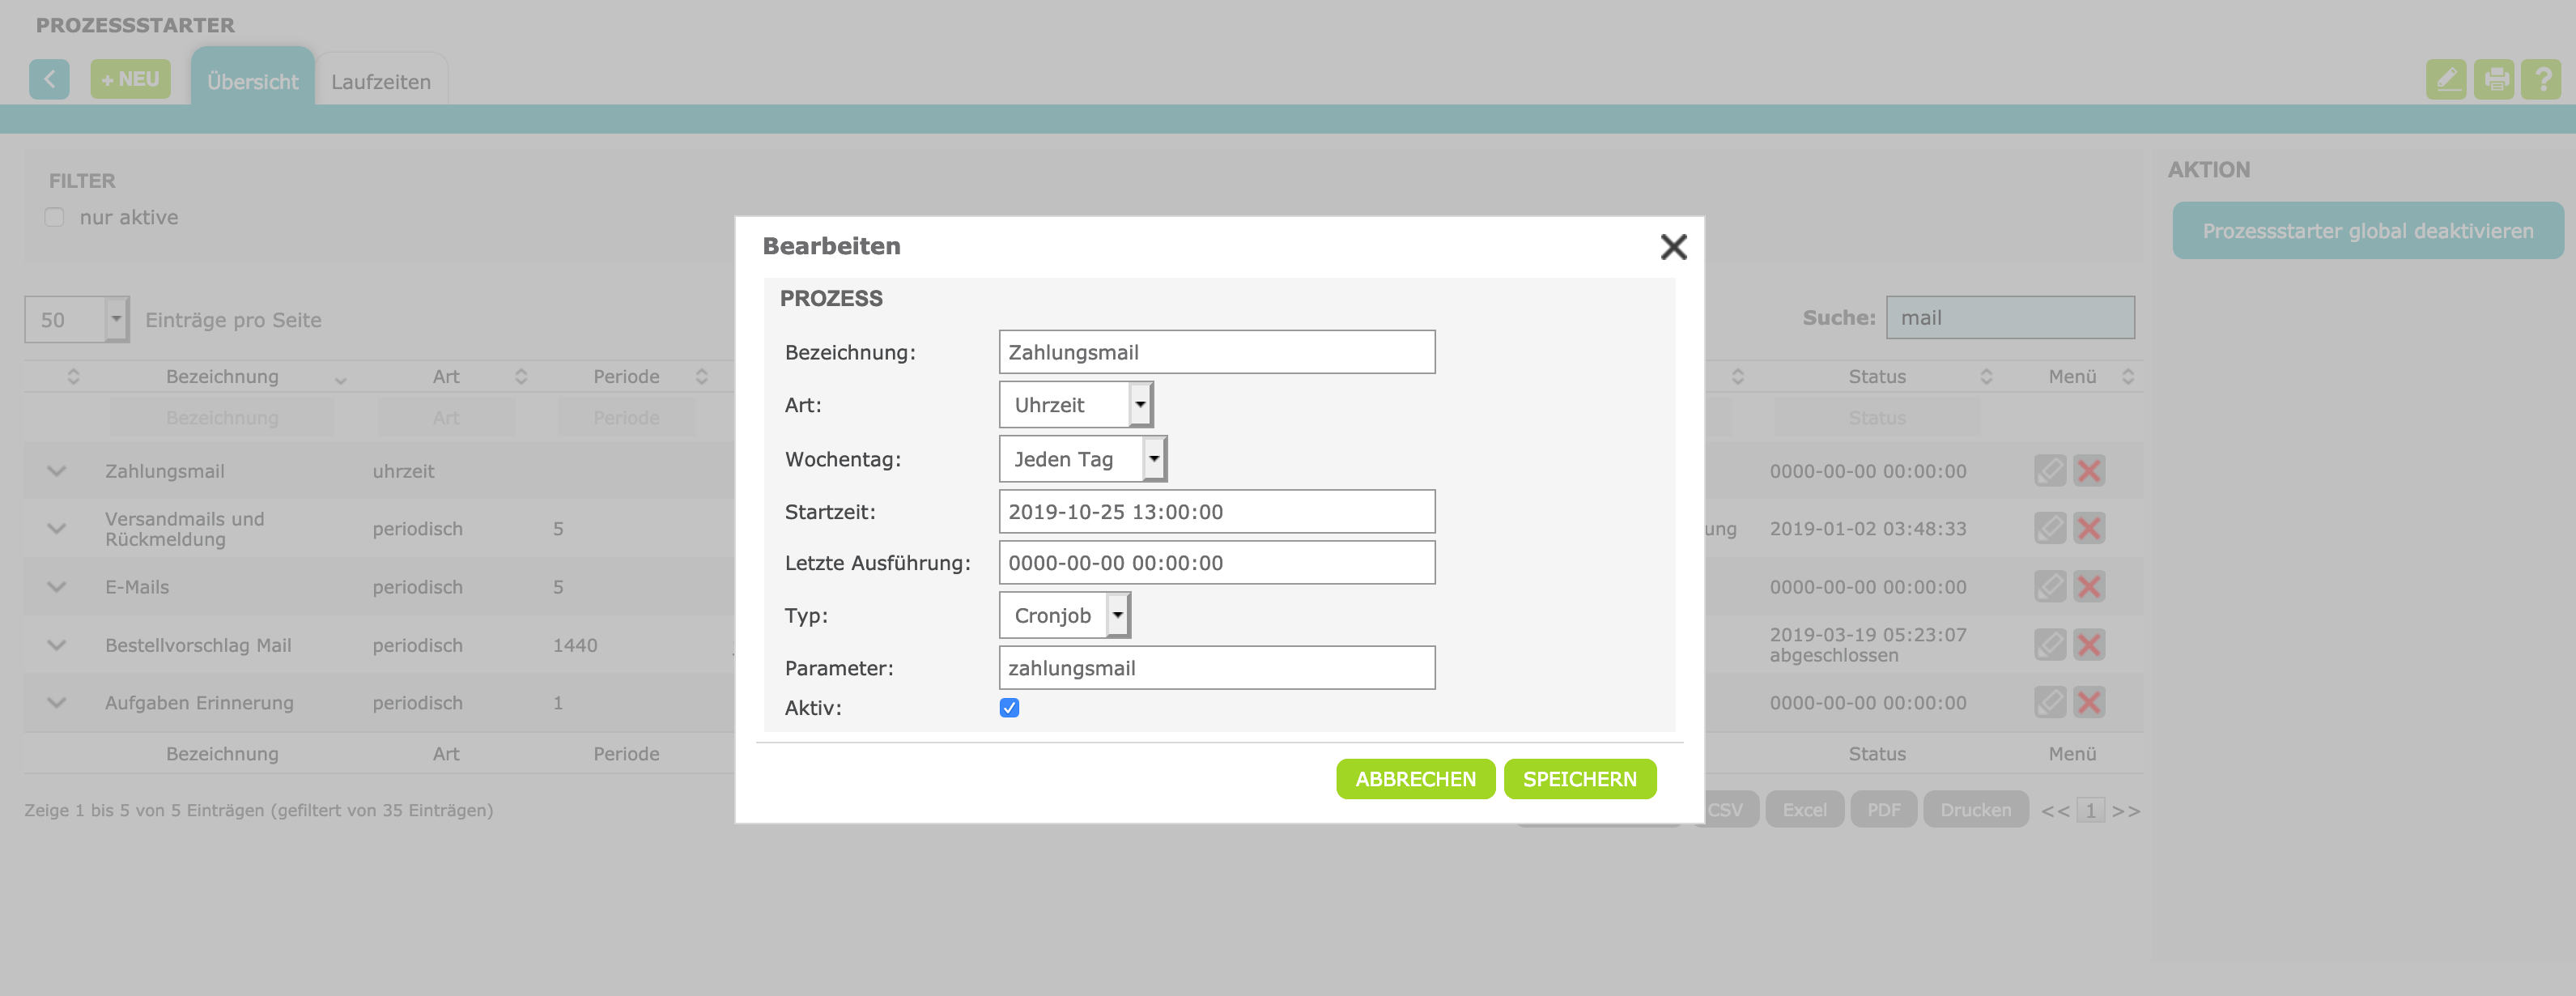Open the Wochentag dropdown Jeden Tag
Screen dimensions: 2576x996
pos(1083,459)
